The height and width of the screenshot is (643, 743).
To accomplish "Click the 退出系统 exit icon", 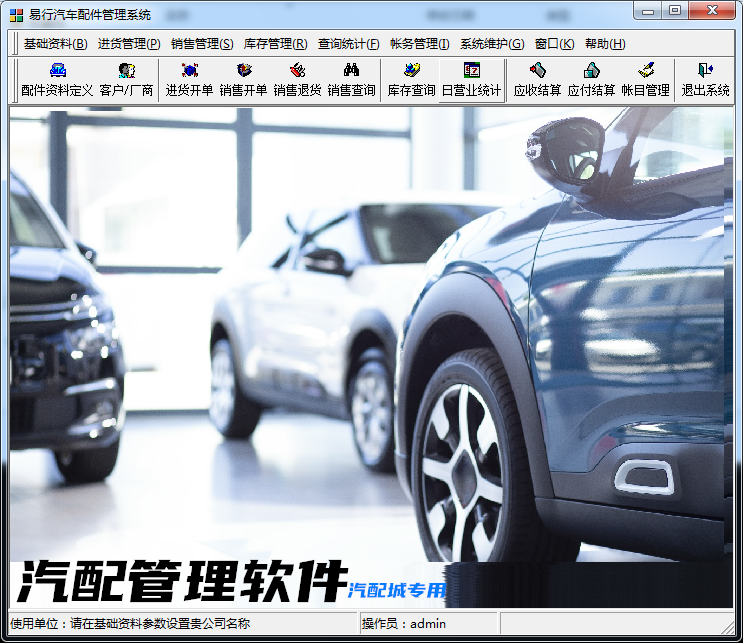I will point(705,80).
